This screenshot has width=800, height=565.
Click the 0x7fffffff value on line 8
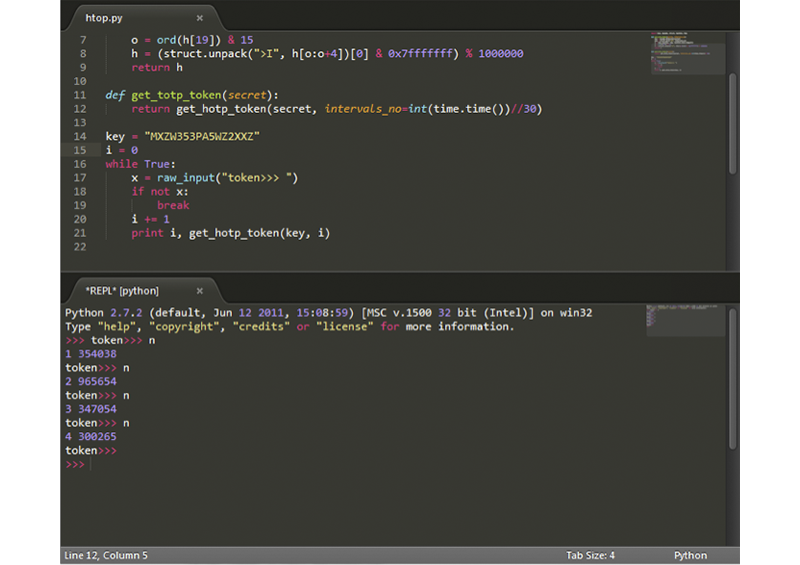click(x=420, y=54)
